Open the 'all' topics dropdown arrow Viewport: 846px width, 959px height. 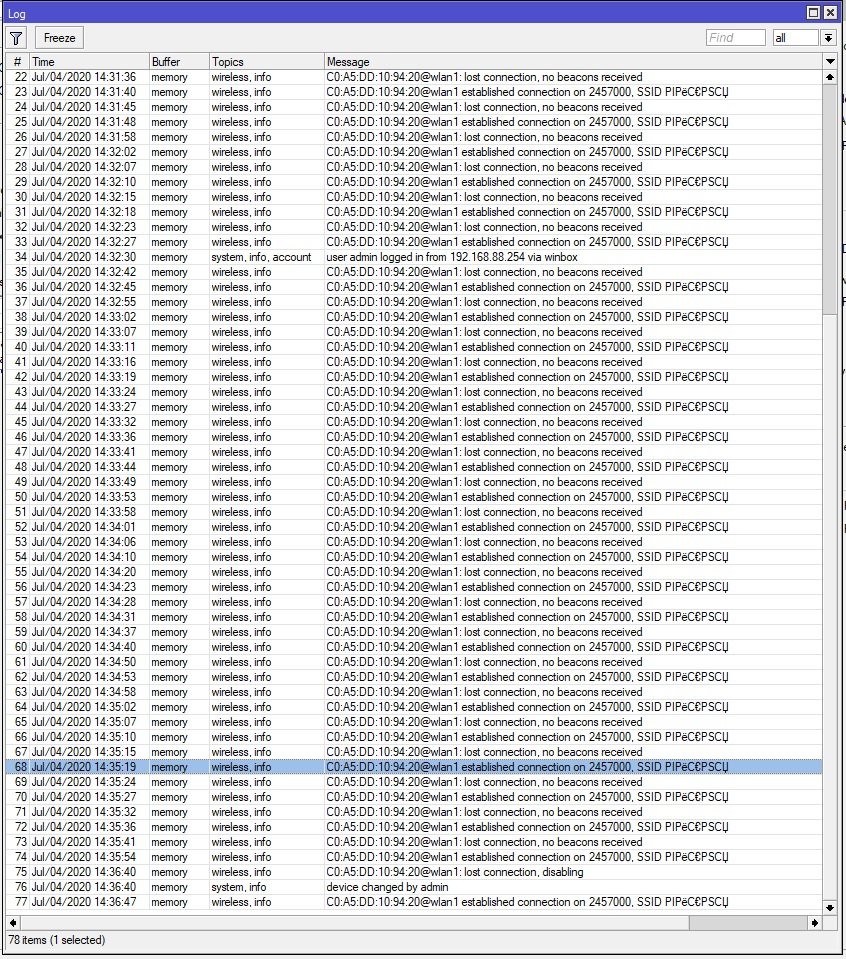[828, 38]
